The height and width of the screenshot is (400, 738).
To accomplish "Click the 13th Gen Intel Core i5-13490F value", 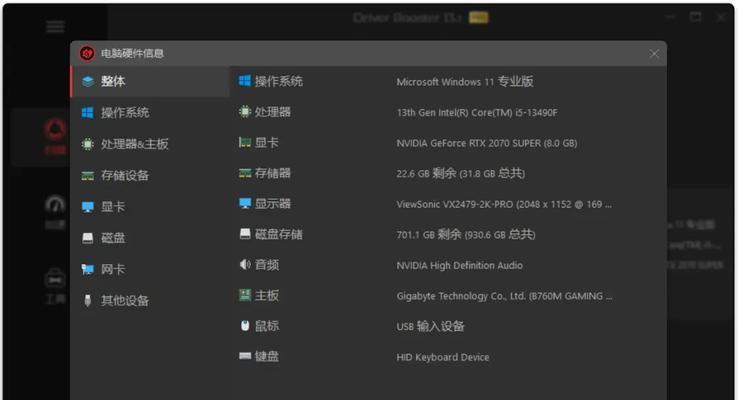I will click(477, 112).
